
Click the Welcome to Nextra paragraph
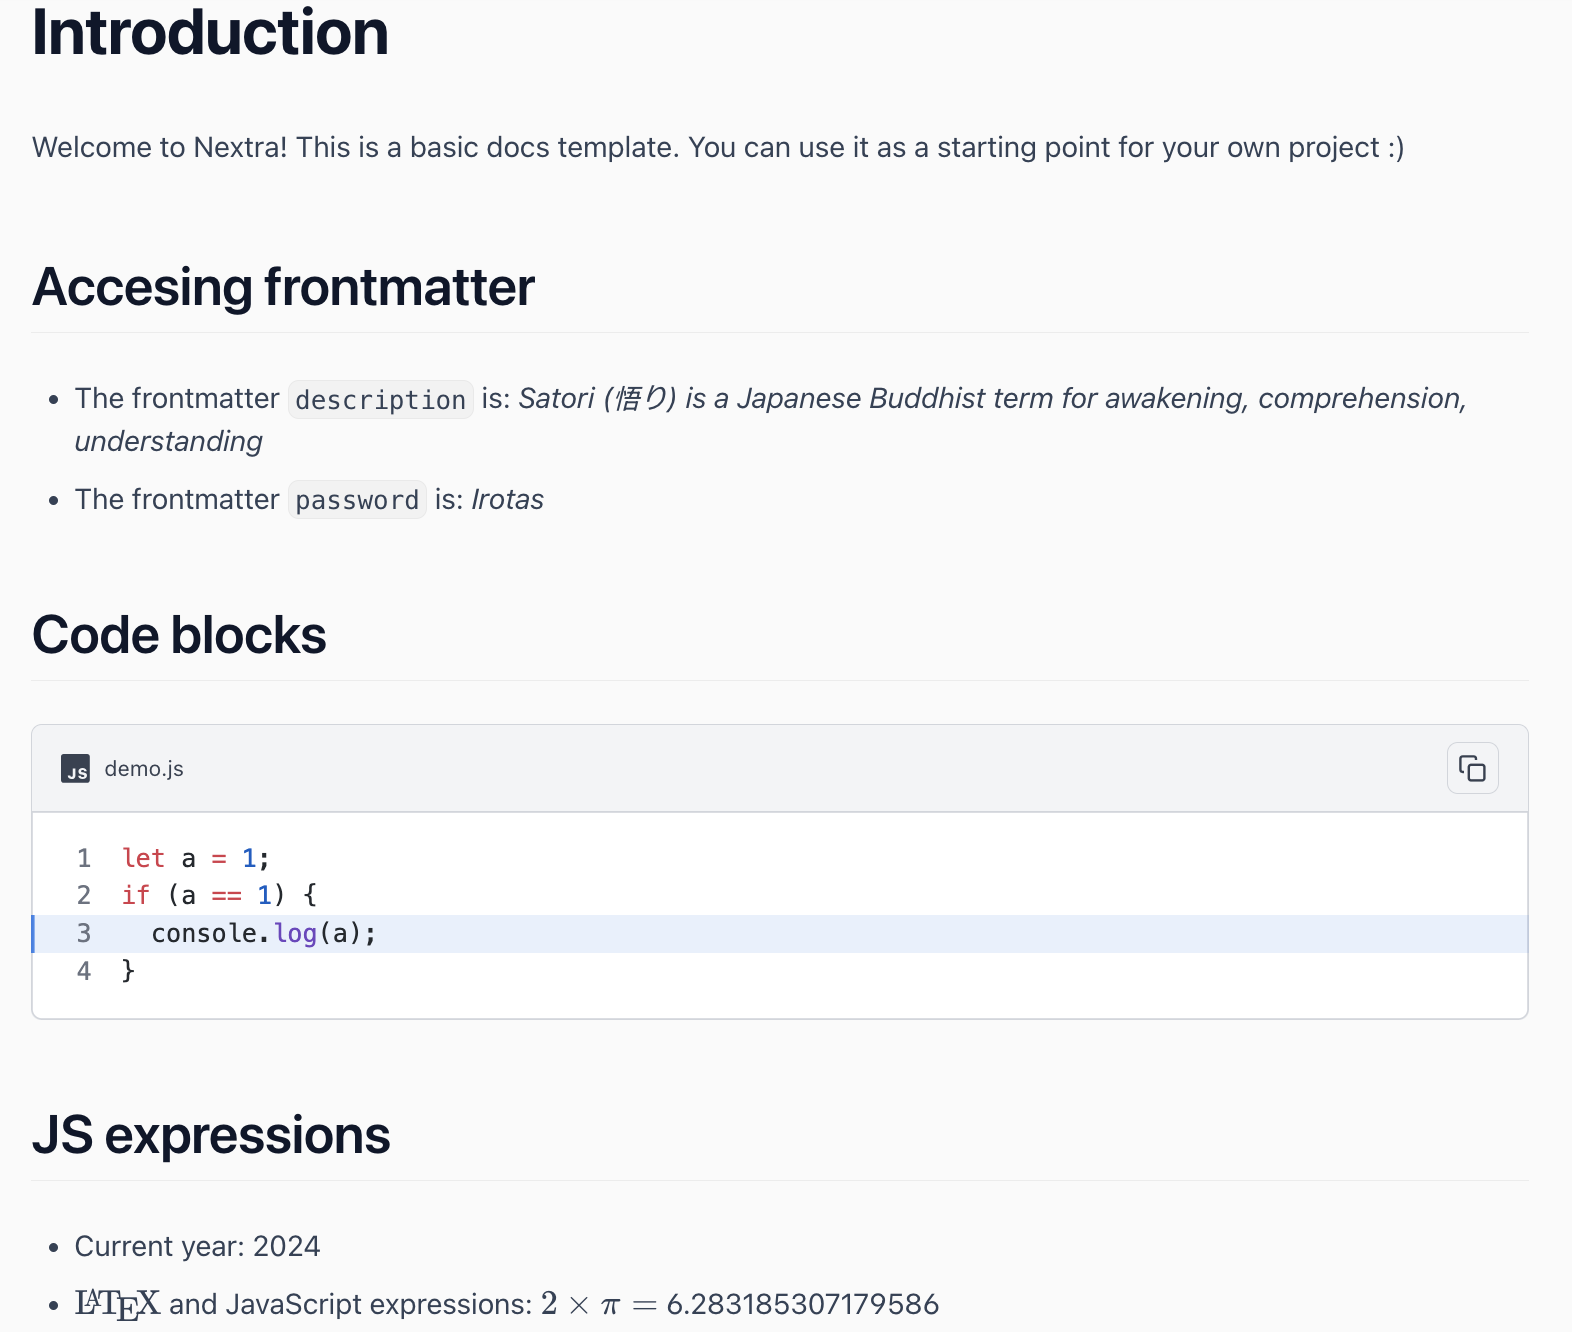pos(718,147)
